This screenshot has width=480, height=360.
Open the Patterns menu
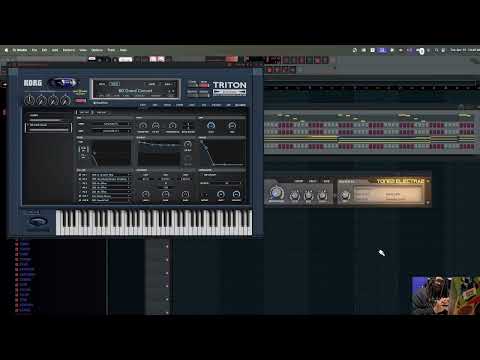click(69, 50)
